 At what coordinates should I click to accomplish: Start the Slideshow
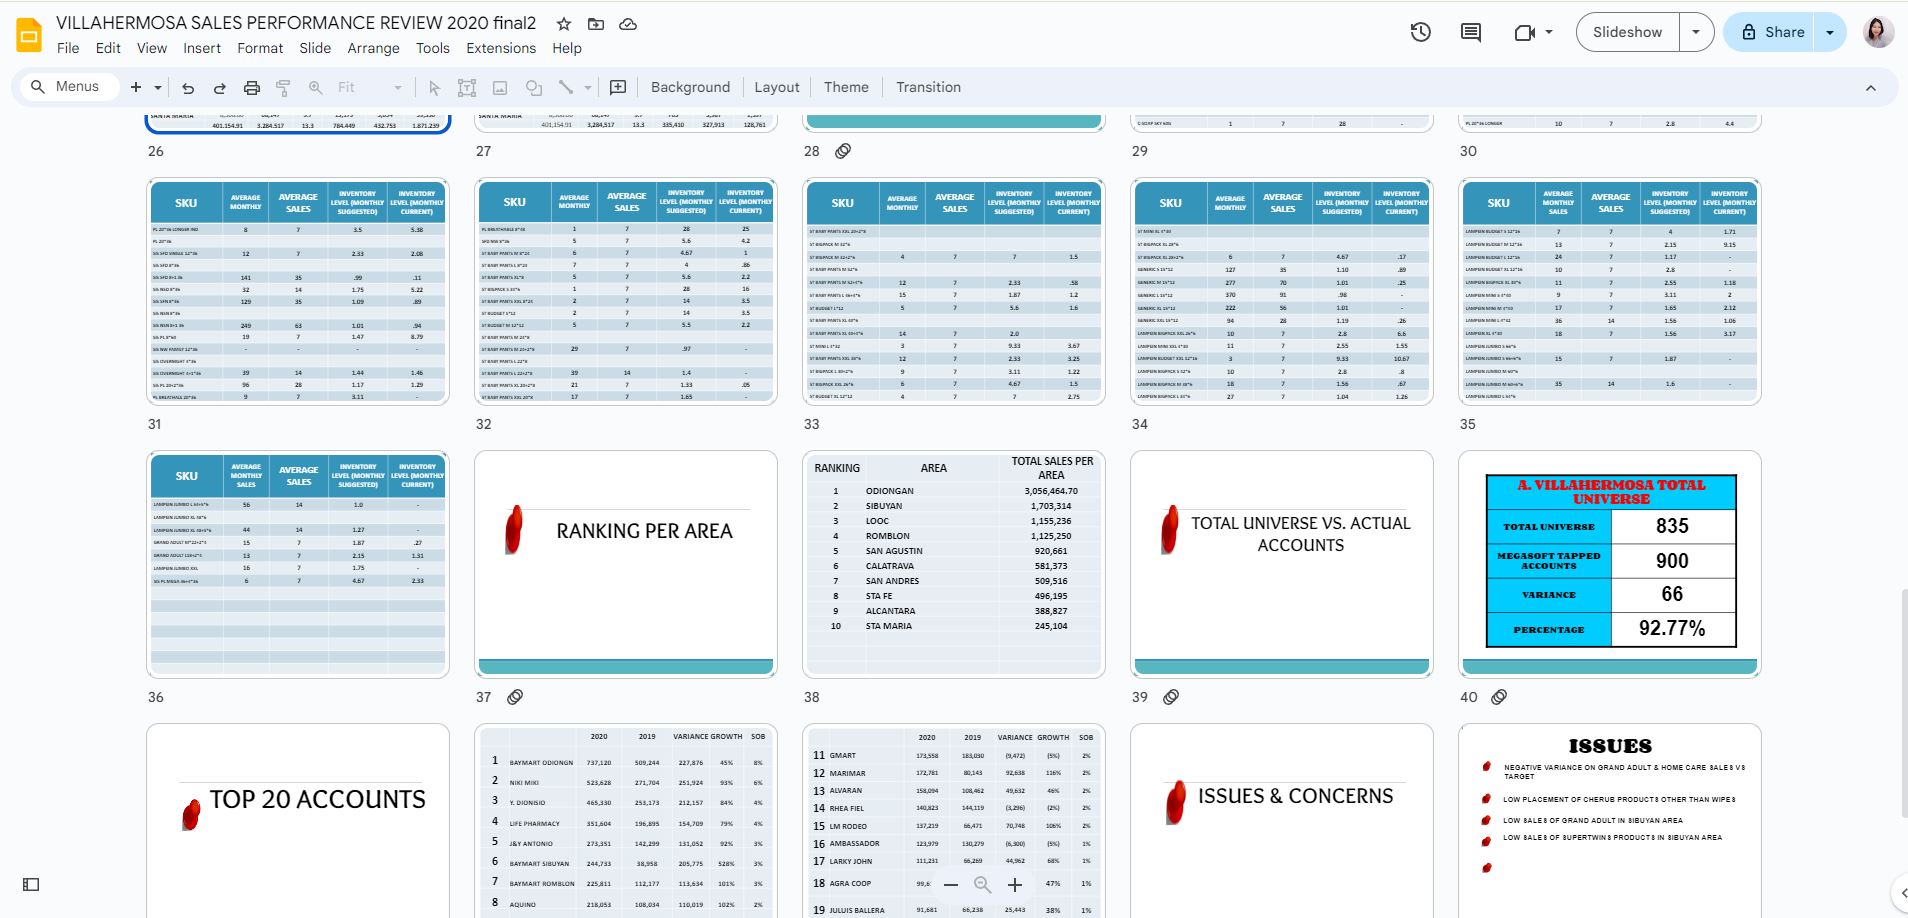pos(1628,32)
